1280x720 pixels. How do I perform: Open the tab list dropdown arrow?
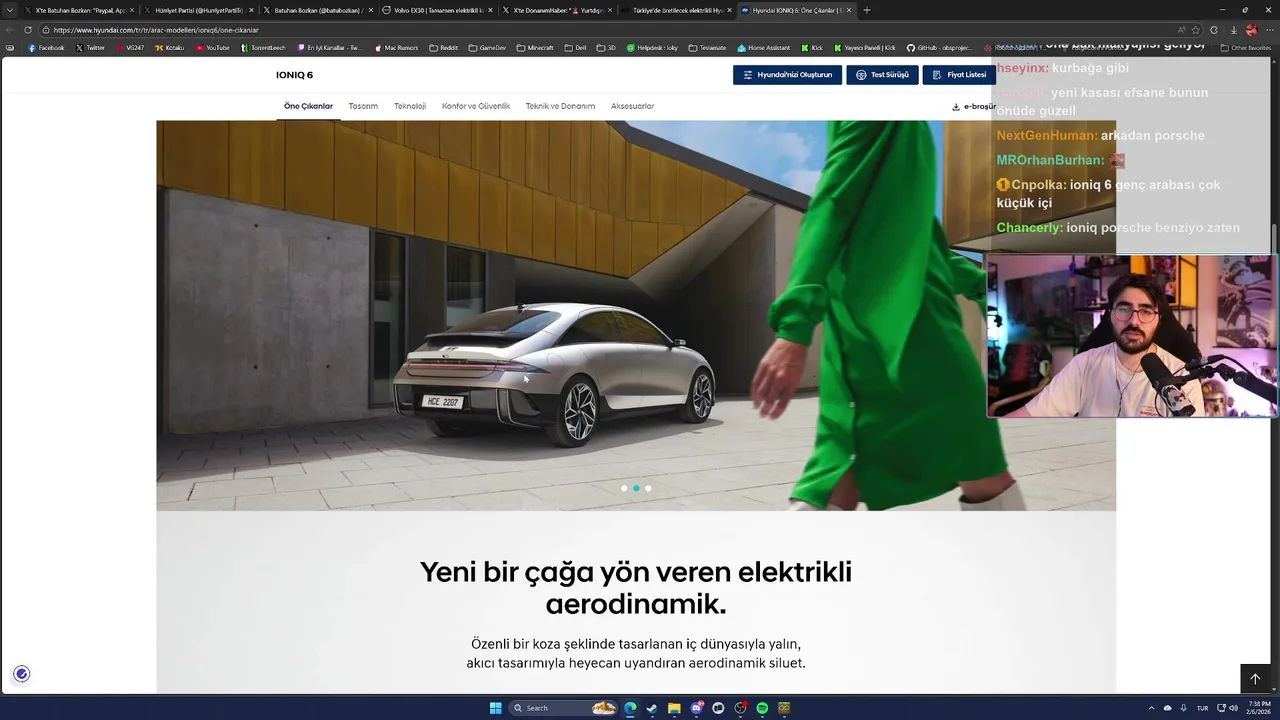click(x=10, y=10)
